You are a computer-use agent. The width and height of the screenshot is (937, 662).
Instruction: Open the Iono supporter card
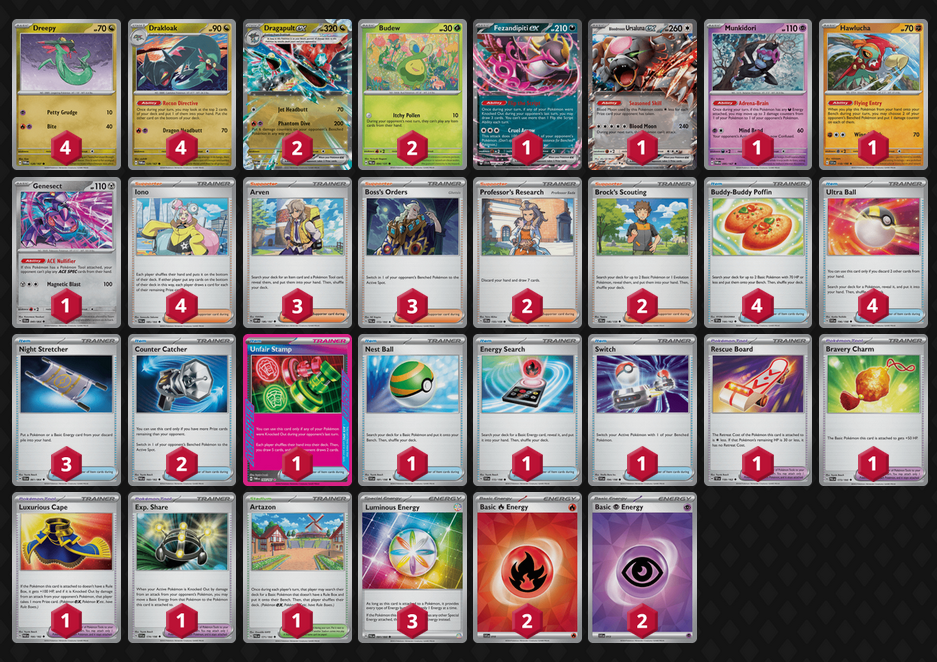(182, 252)
